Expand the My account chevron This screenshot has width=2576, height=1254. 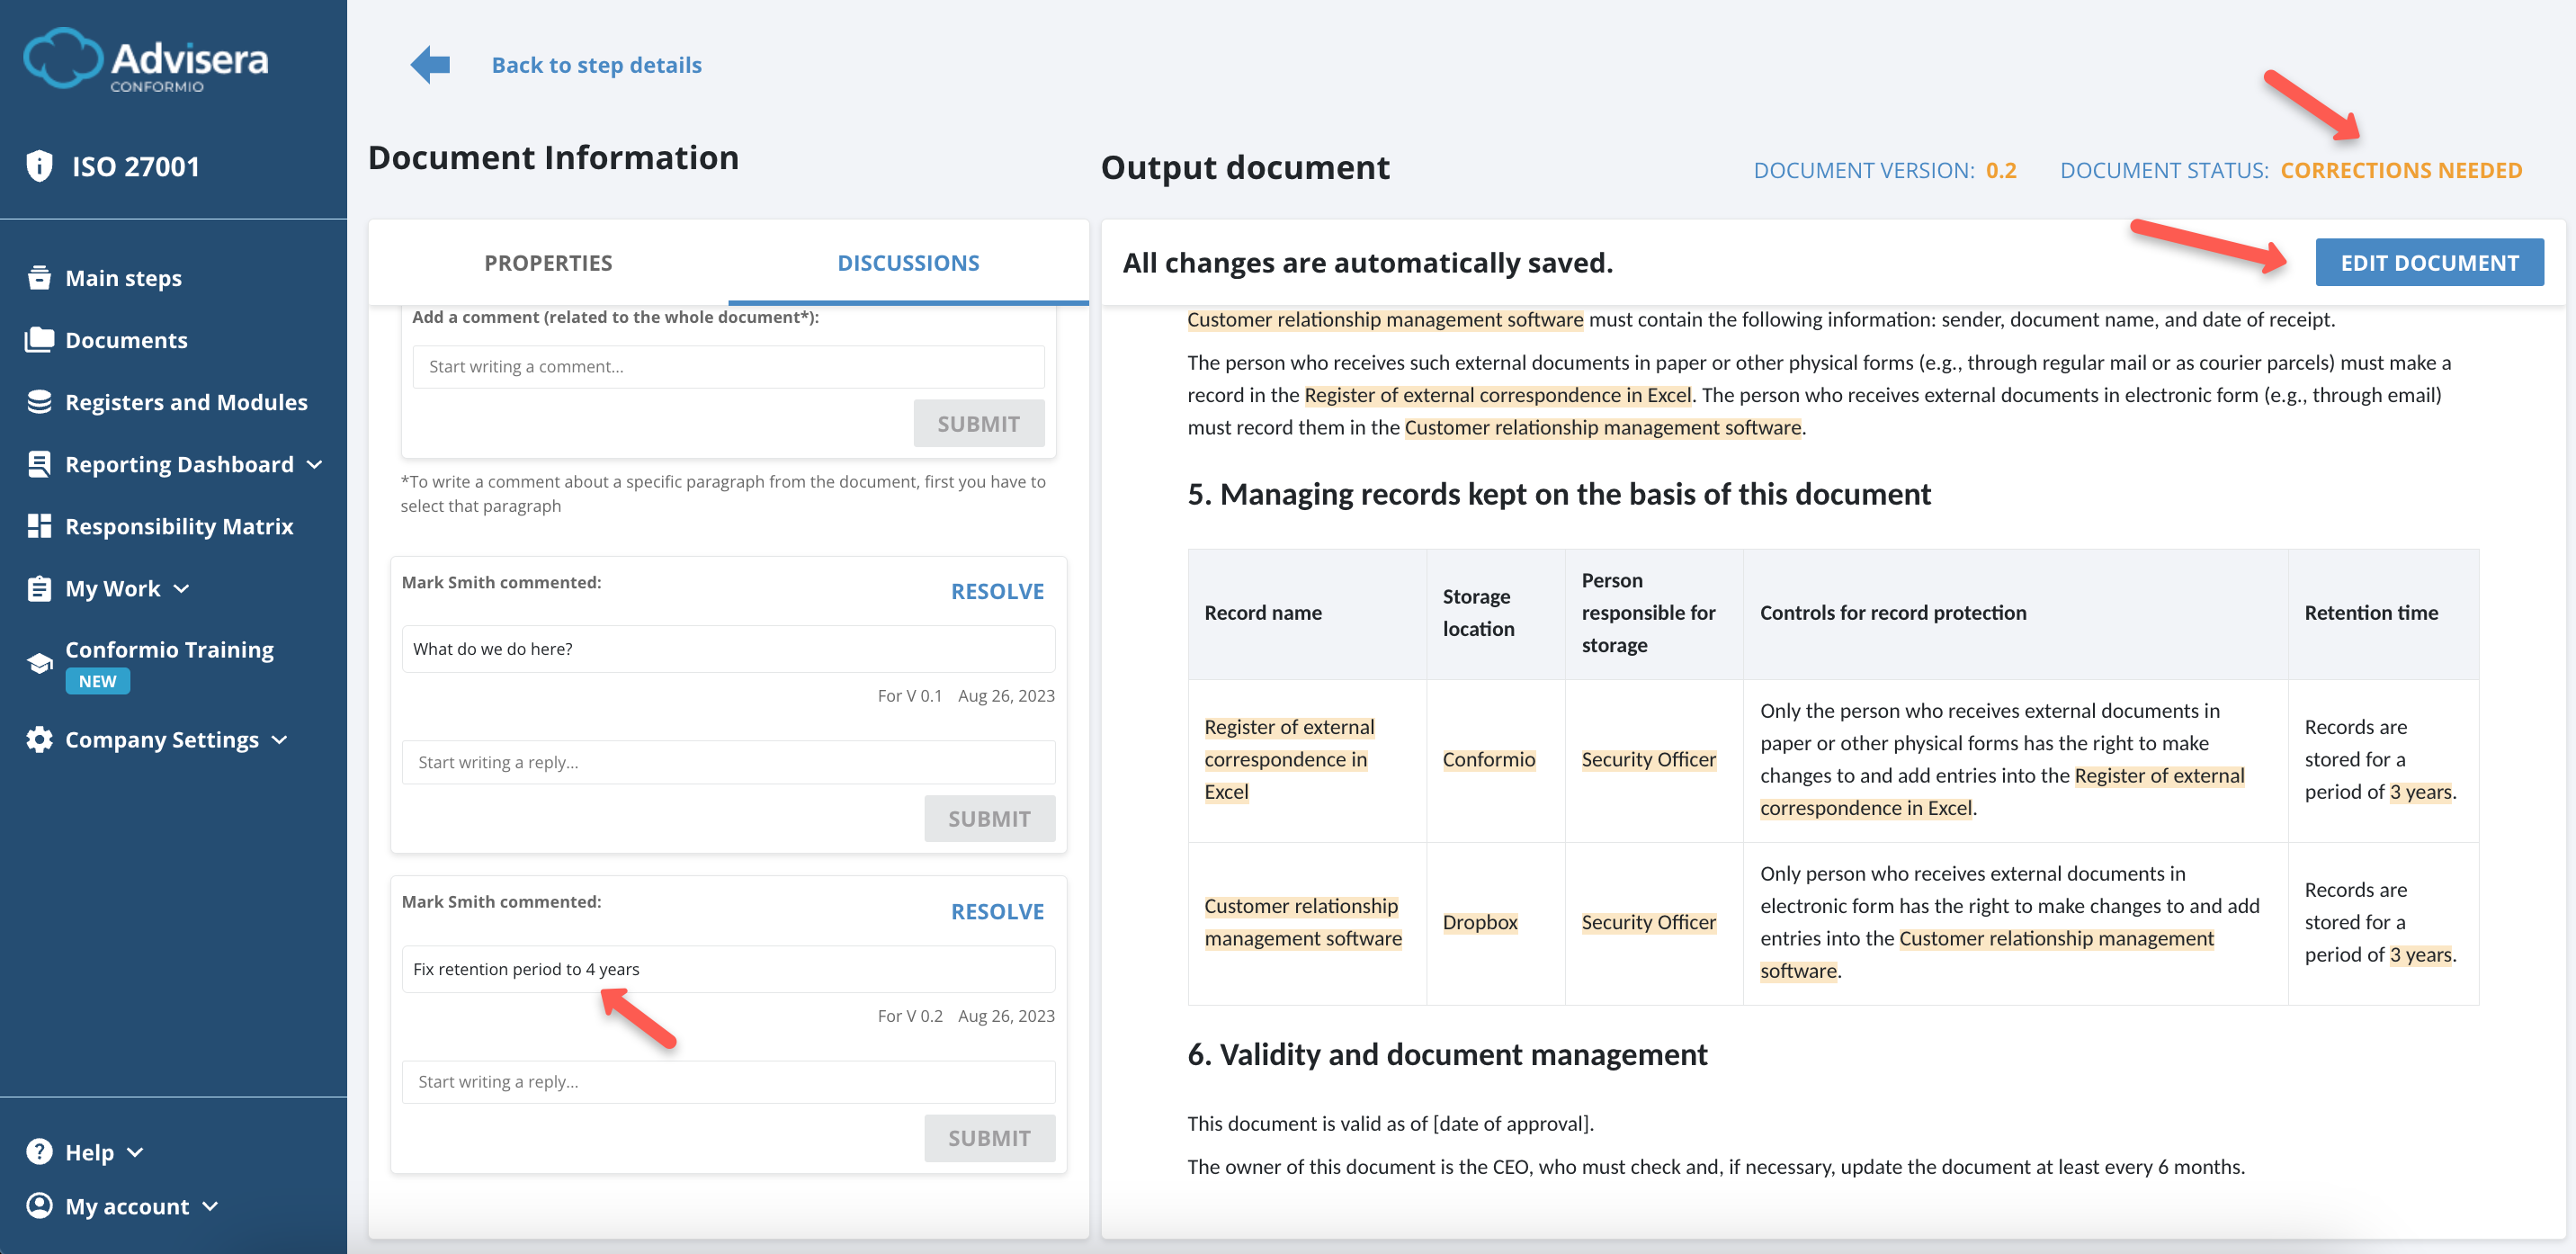[210, 1206]
